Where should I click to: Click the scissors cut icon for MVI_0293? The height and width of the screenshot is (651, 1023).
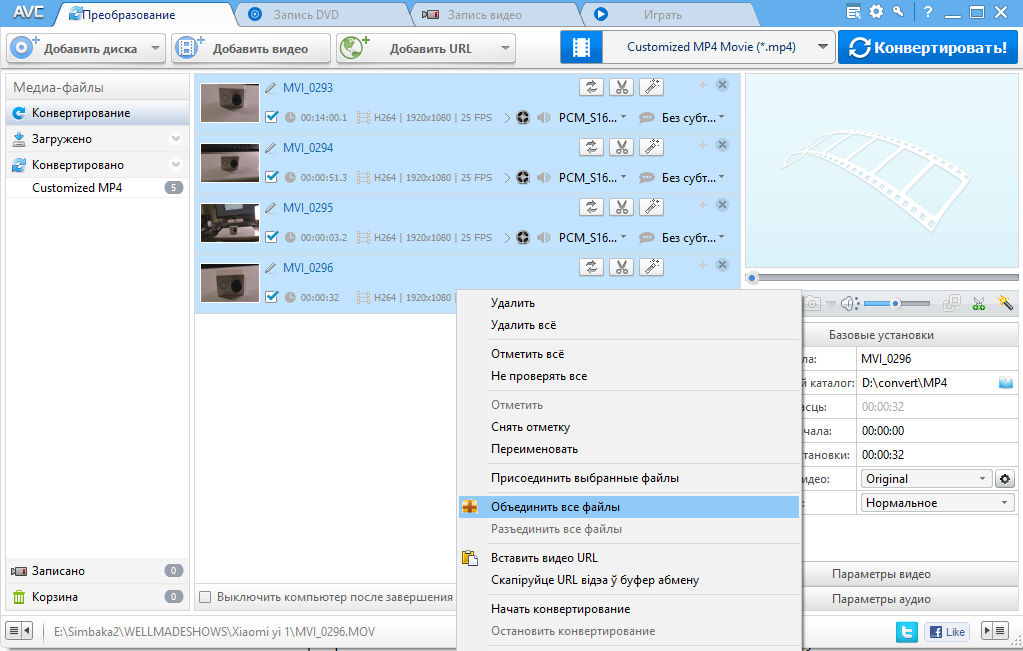coord(621,87)
